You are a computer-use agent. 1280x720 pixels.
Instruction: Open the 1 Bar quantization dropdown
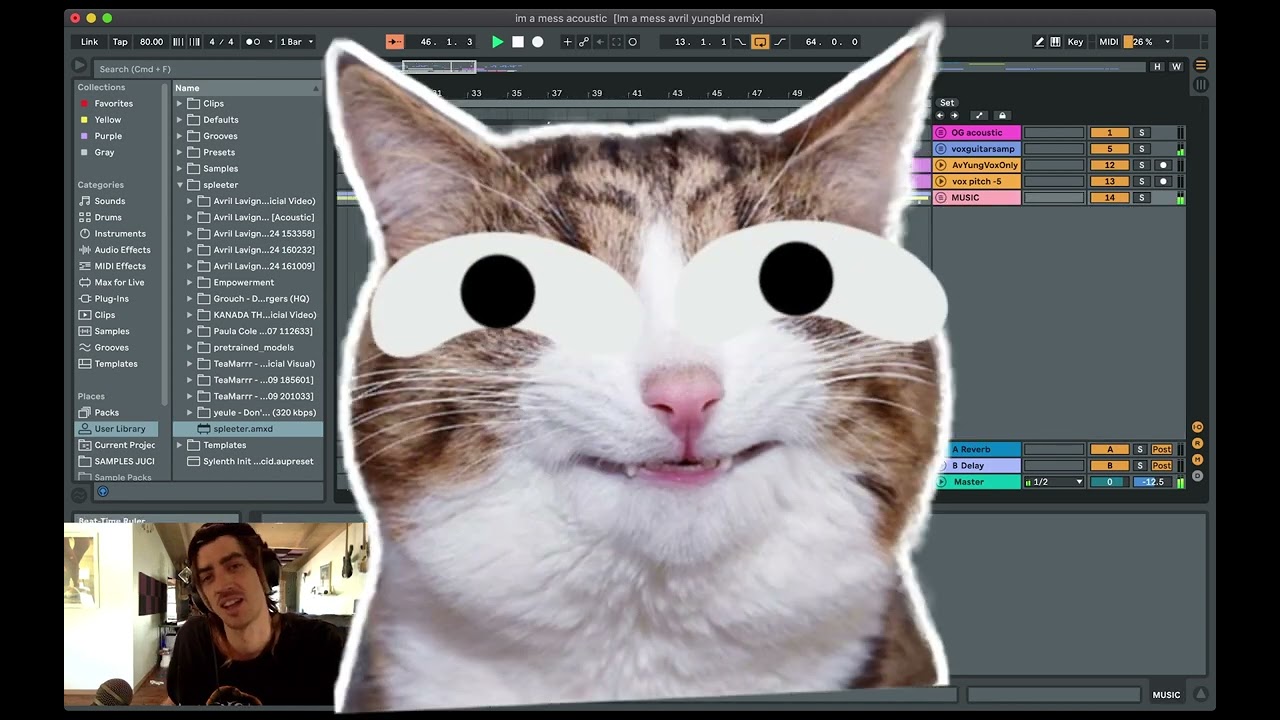pos(296,42)
